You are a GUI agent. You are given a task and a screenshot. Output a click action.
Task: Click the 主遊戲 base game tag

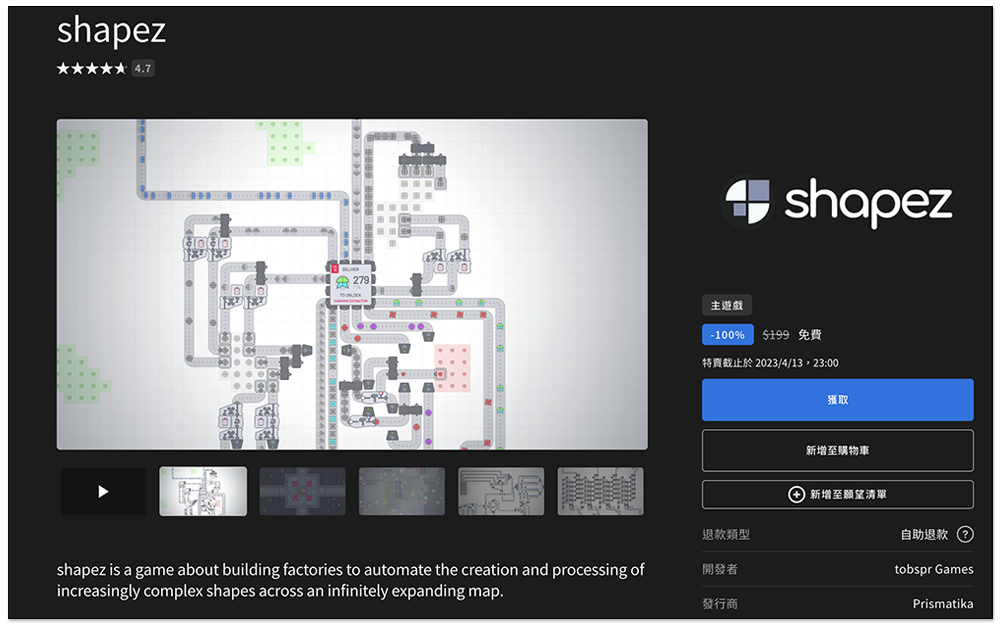coord(727,305)
